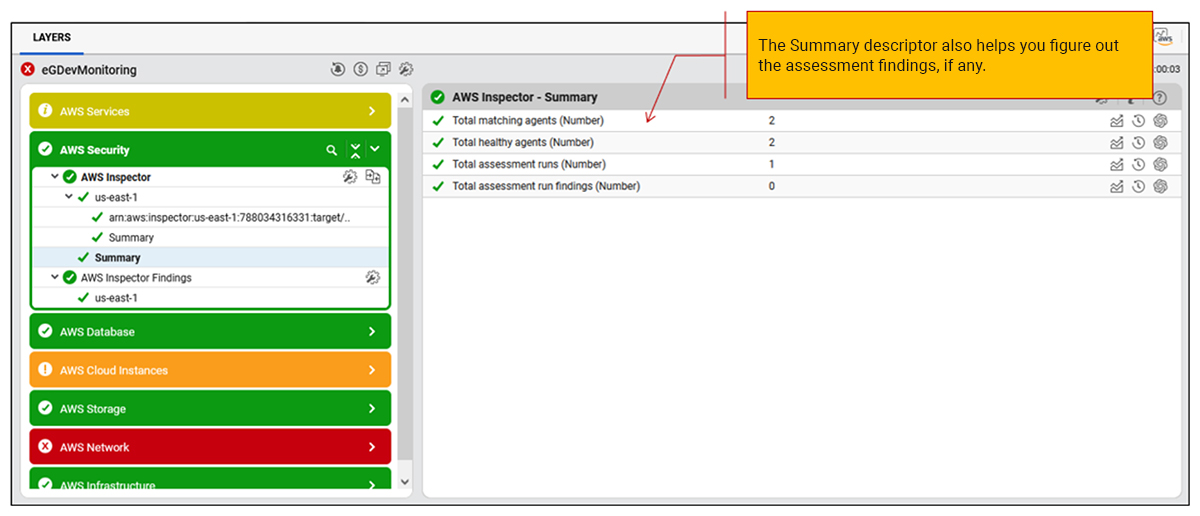Switch to the LAYERS tab
The height and width of the screenshot is (516, 1200).
tap(52, 37)
